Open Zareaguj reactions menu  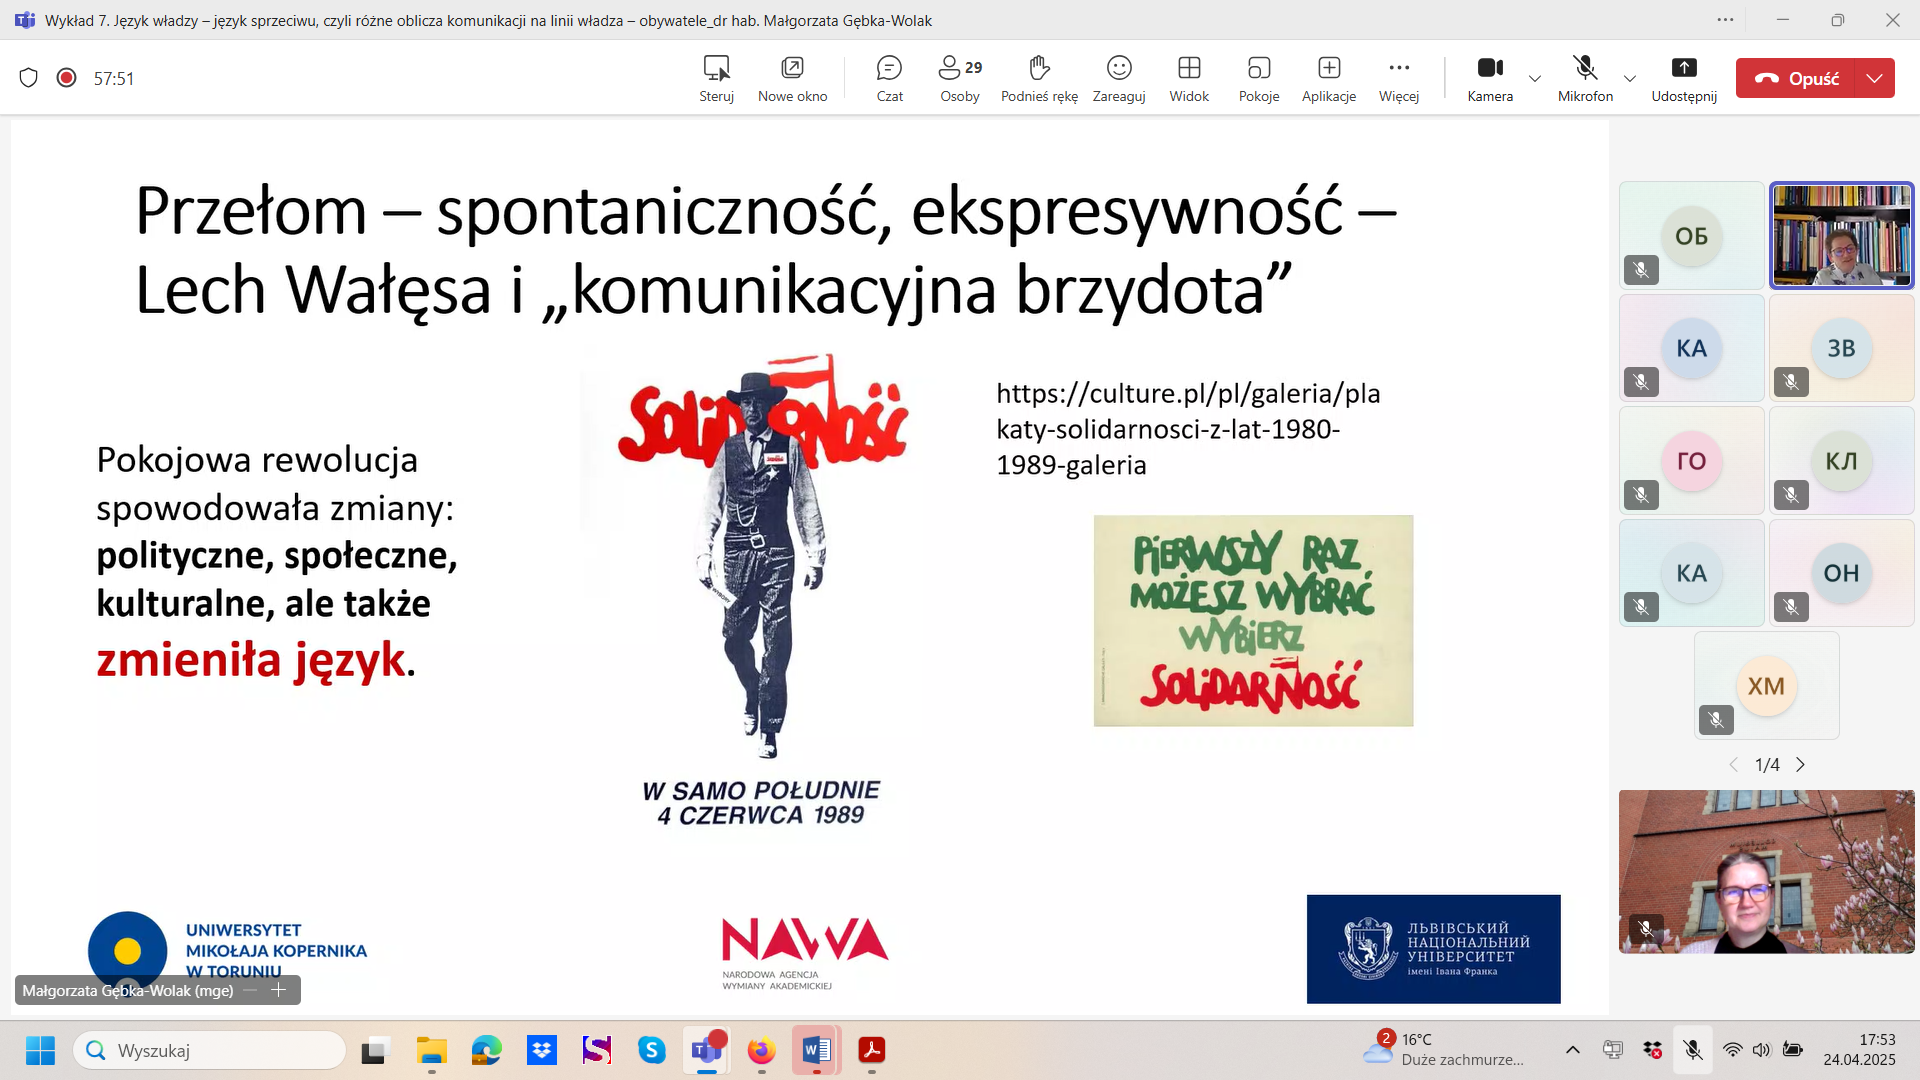(1118, 78)
